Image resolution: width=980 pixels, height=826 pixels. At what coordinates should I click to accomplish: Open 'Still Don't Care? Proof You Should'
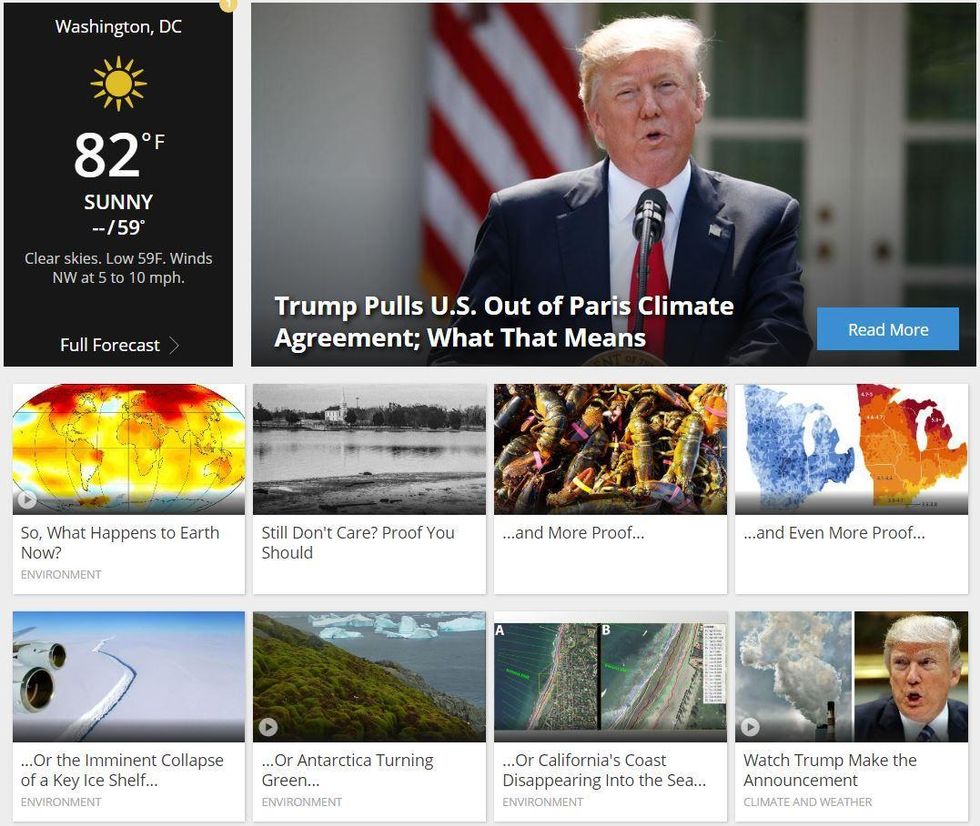point(358,542)
